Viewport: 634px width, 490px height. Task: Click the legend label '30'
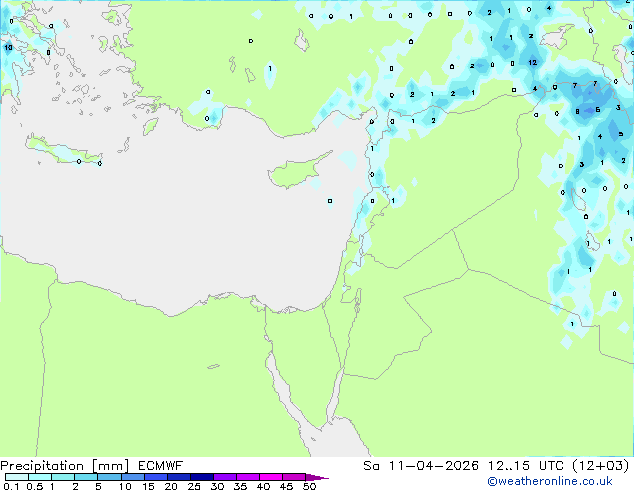[x=217, y=486]
